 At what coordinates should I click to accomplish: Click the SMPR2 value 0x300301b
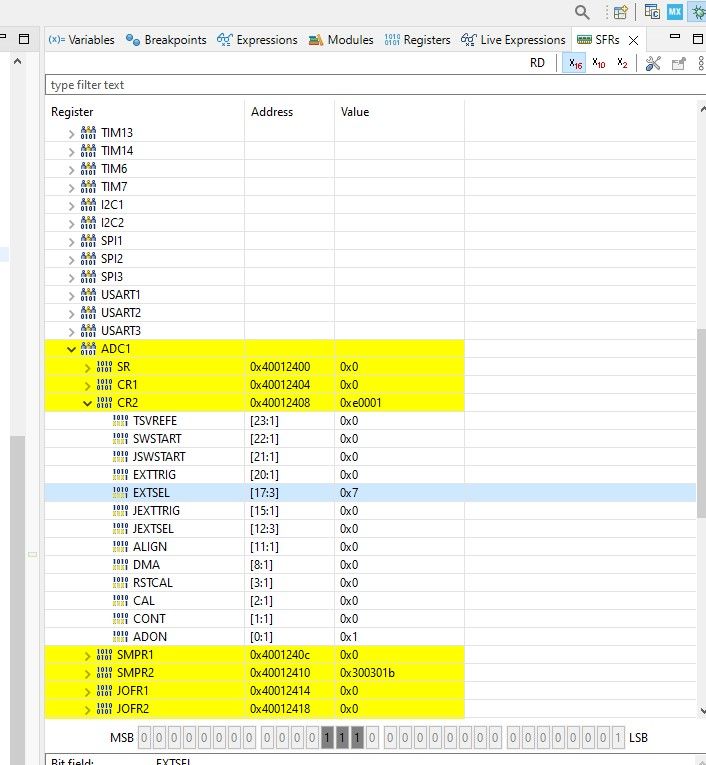(367, 673)
